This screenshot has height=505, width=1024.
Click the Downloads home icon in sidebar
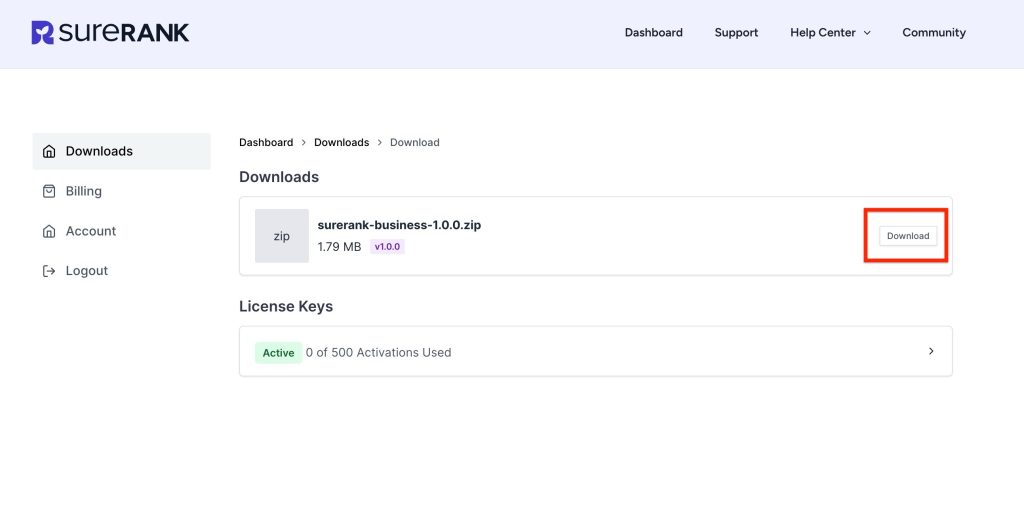(x=49, y=151)
